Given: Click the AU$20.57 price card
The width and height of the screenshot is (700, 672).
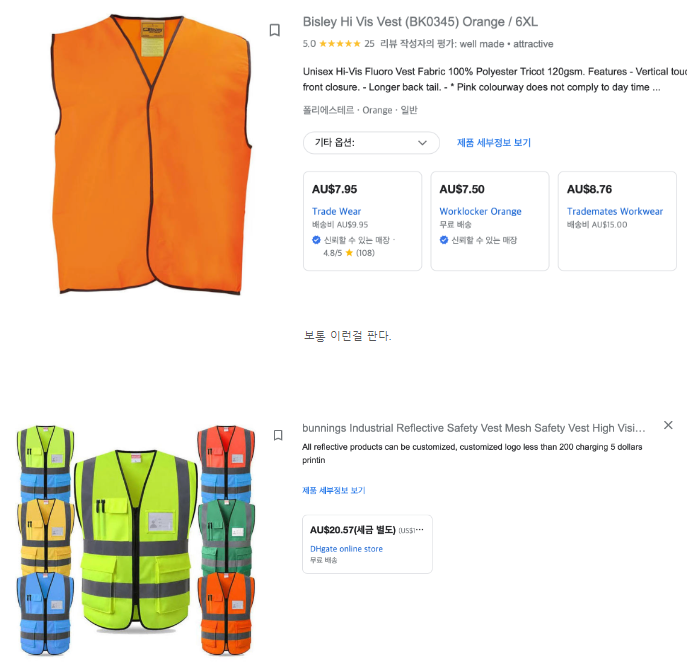Looking at the screenshot, I should click(367, 543).
